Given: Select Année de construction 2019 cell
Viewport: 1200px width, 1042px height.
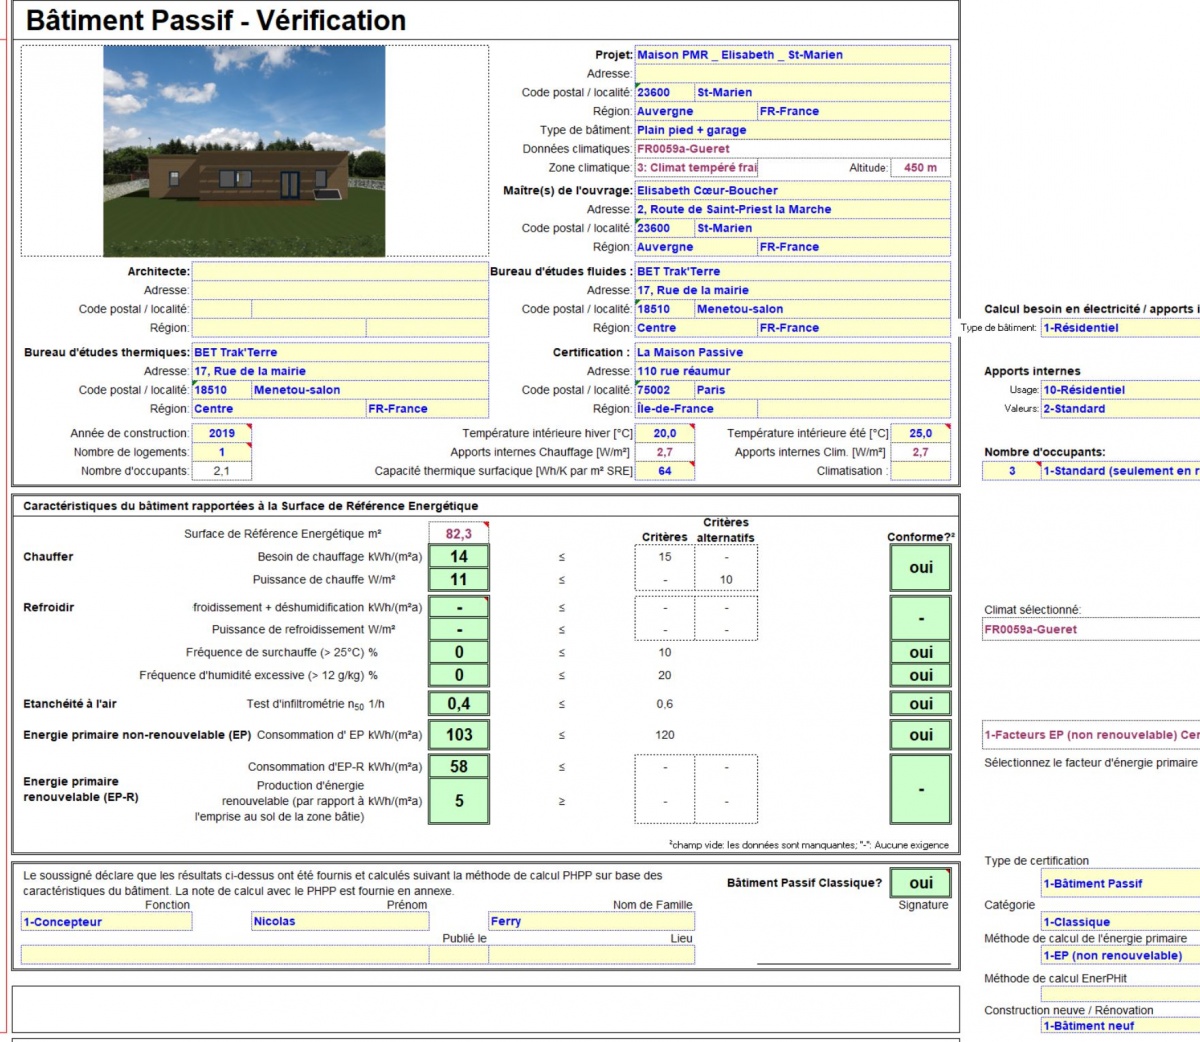Looking at the screenshot, I should 221,433.
